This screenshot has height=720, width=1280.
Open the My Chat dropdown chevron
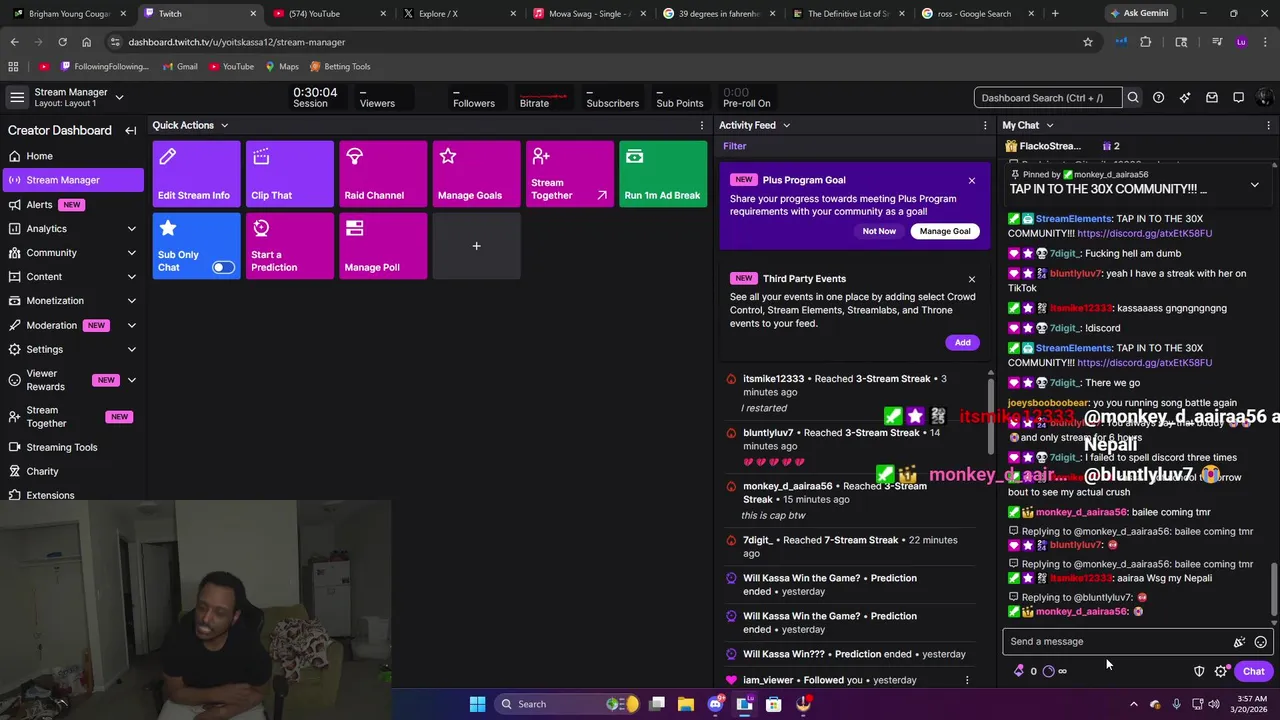click(1049, 125)
